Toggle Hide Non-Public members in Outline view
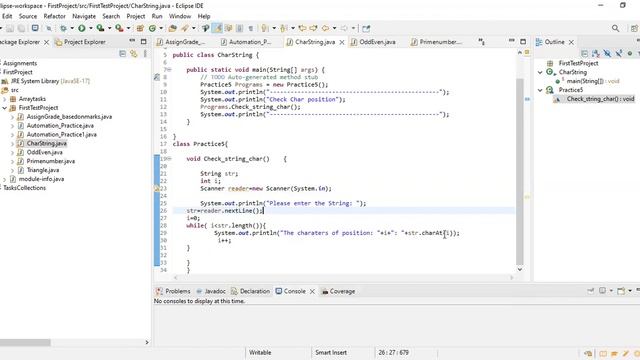This screenshot has width=640, height=360. coord(630,53)
